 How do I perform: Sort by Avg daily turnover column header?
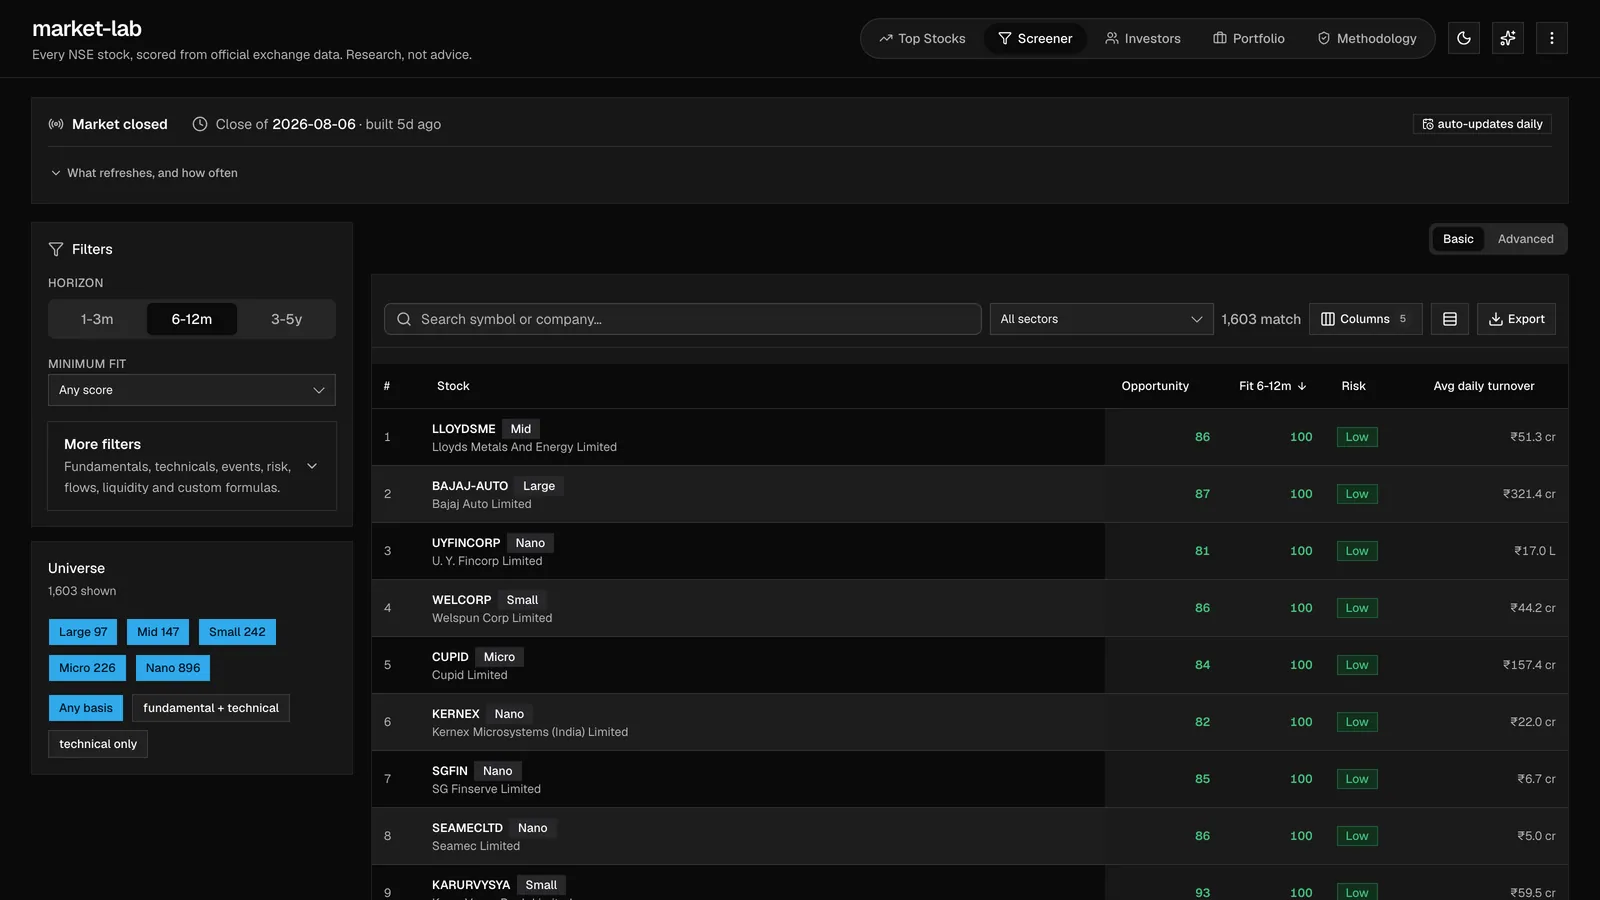1484,386
